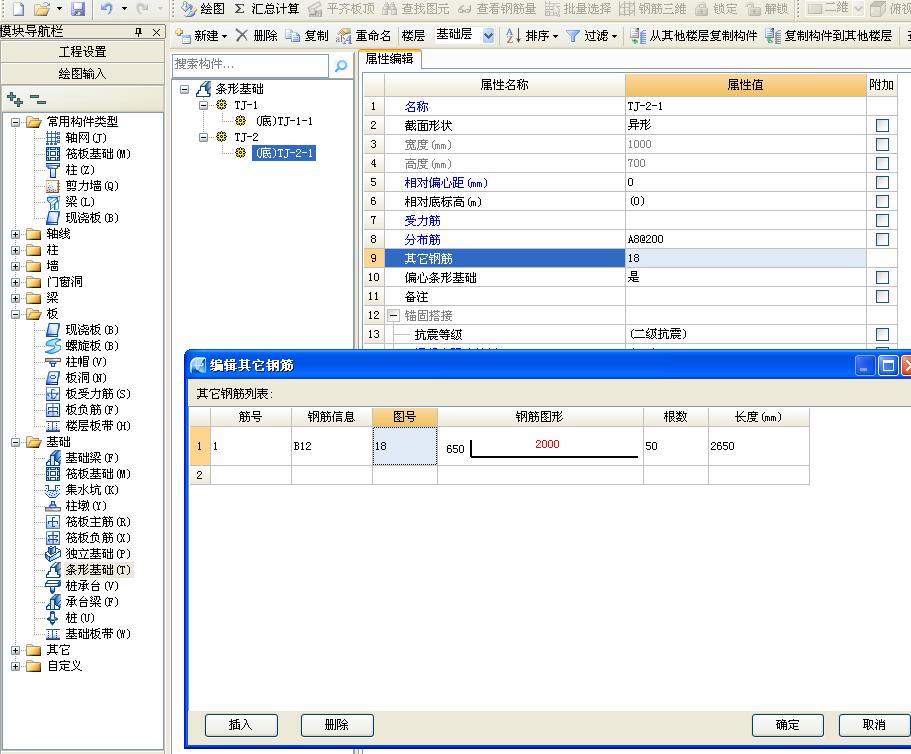Select 板受力筋(S) in tree

[x=98, y=394]
